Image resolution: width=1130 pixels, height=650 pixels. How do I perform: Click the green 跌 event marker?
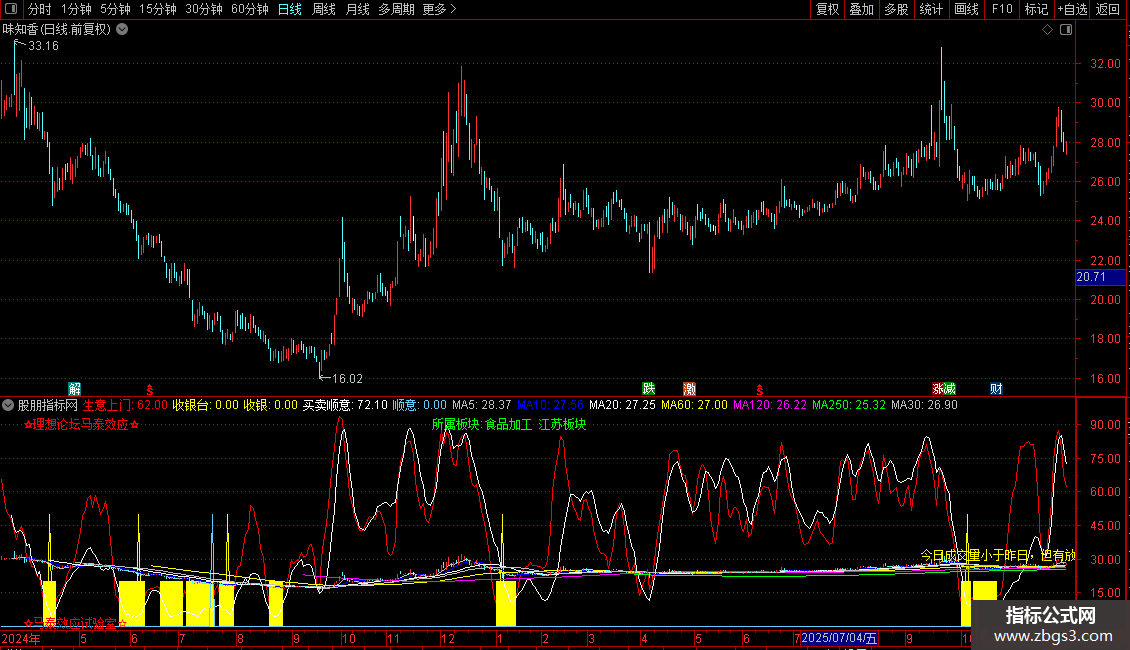[x=649, y=389]
